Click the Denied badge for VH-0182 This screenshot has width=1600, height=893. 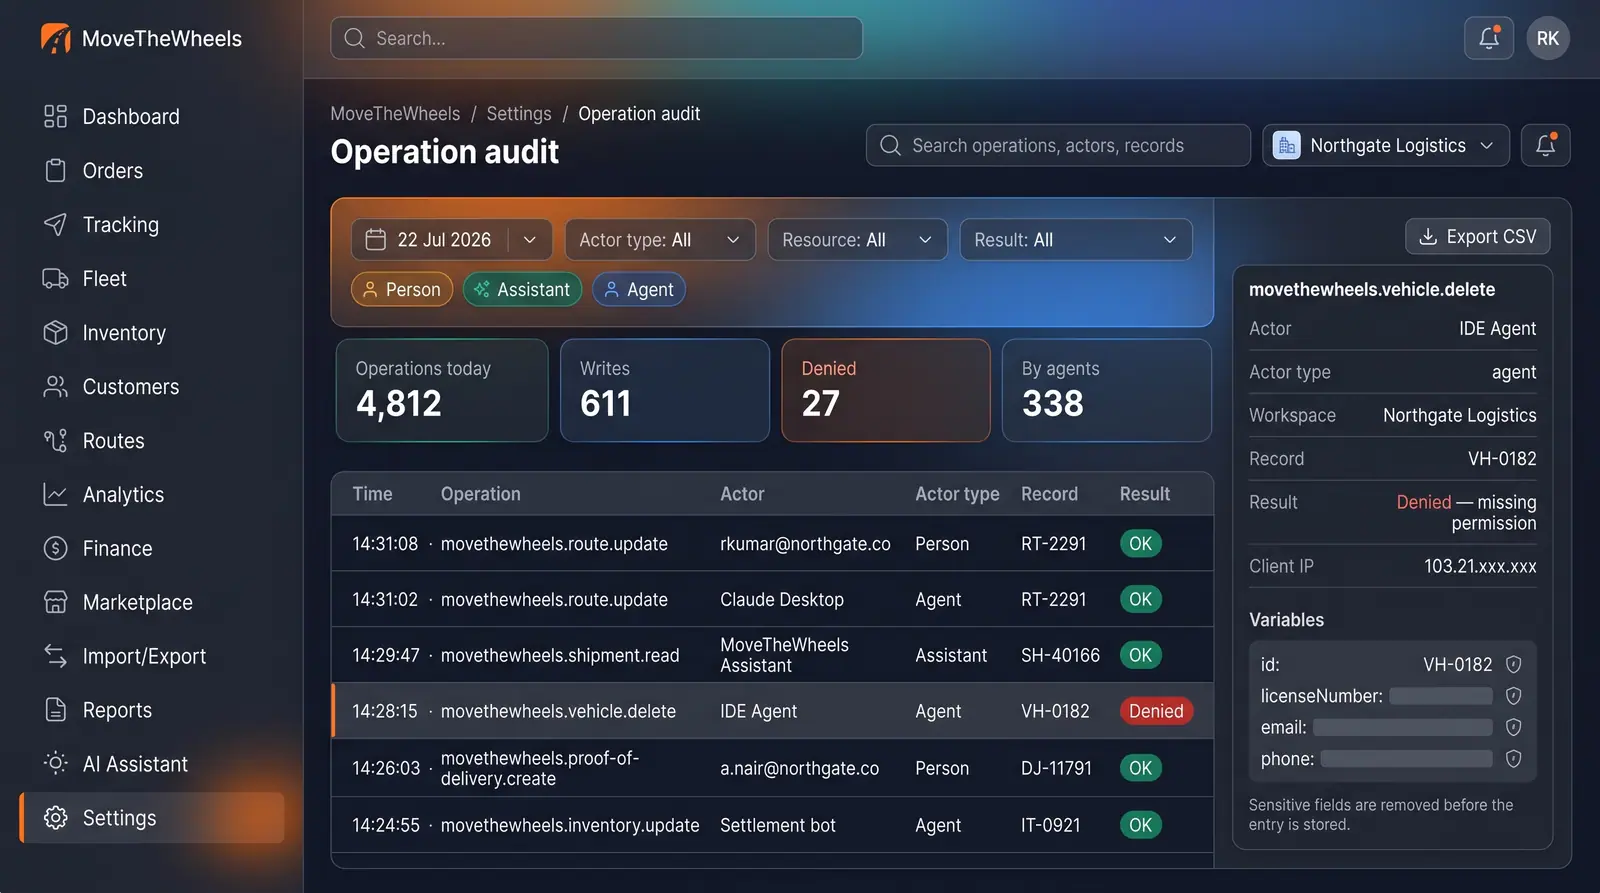1156,711
